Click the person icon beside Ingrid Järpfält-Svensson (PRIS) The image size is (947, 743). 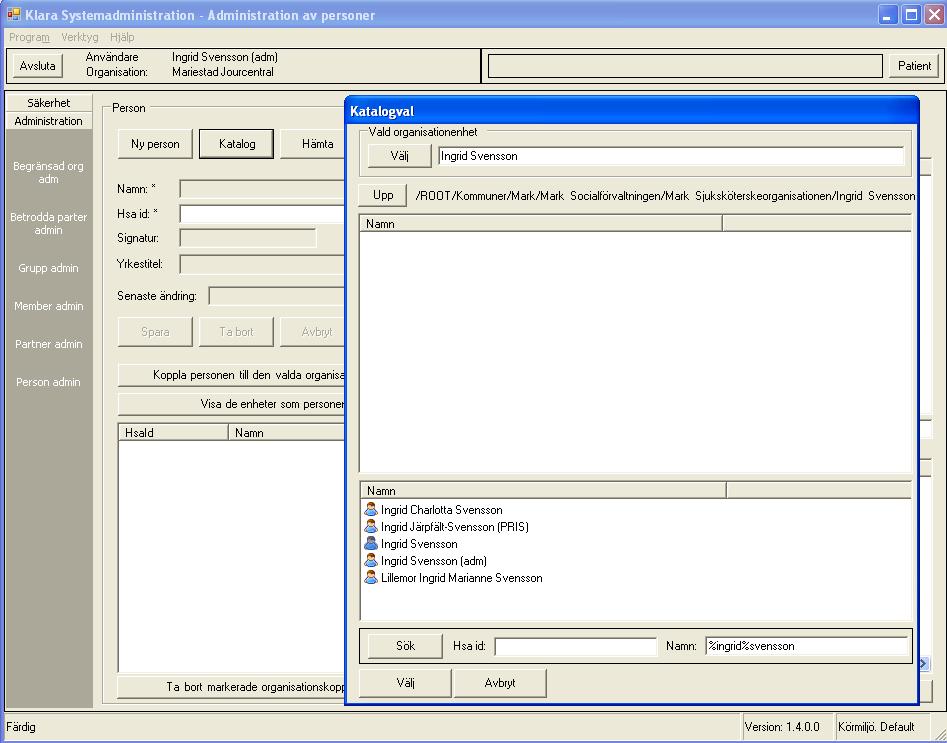pyautogui.click(x=371, y=526)
